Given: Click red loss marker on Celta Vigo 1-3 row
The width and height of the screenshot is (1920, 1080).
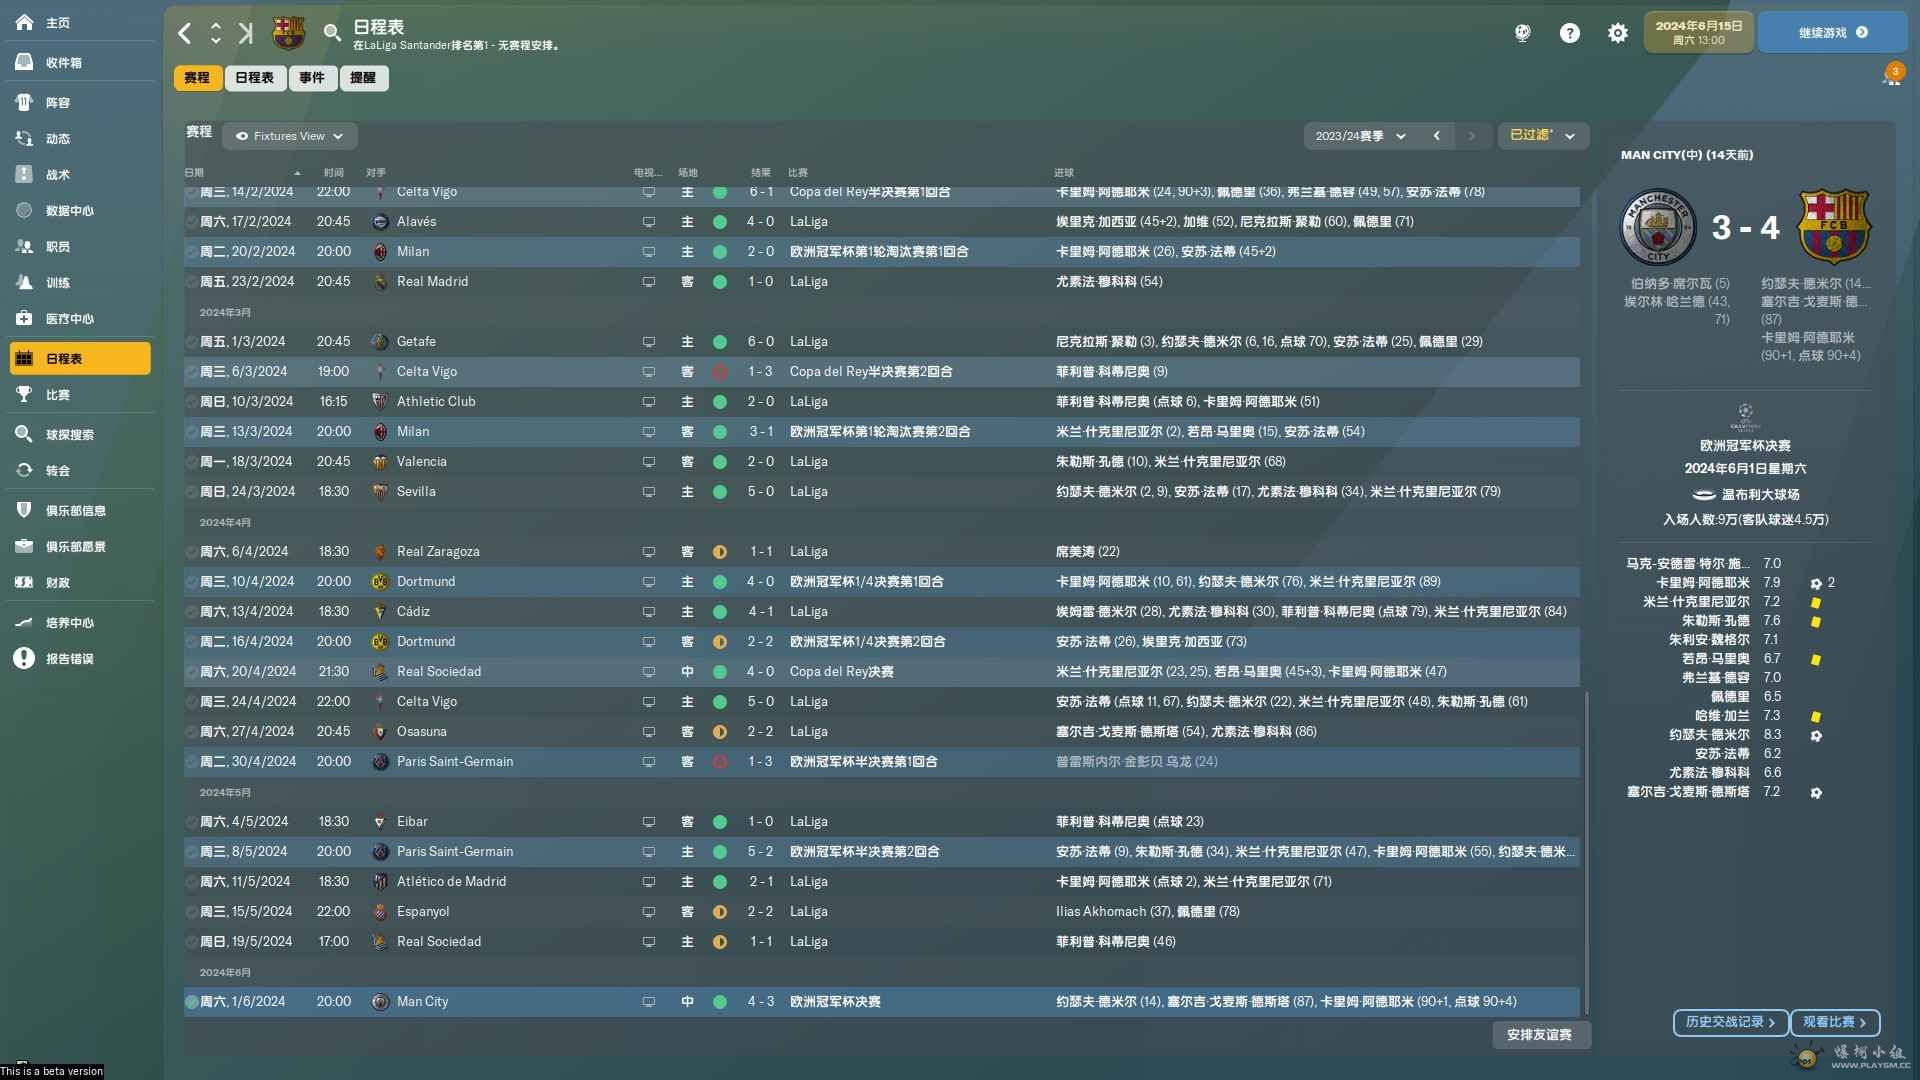Looking at the screenshot, I should [x=719, y=372].
